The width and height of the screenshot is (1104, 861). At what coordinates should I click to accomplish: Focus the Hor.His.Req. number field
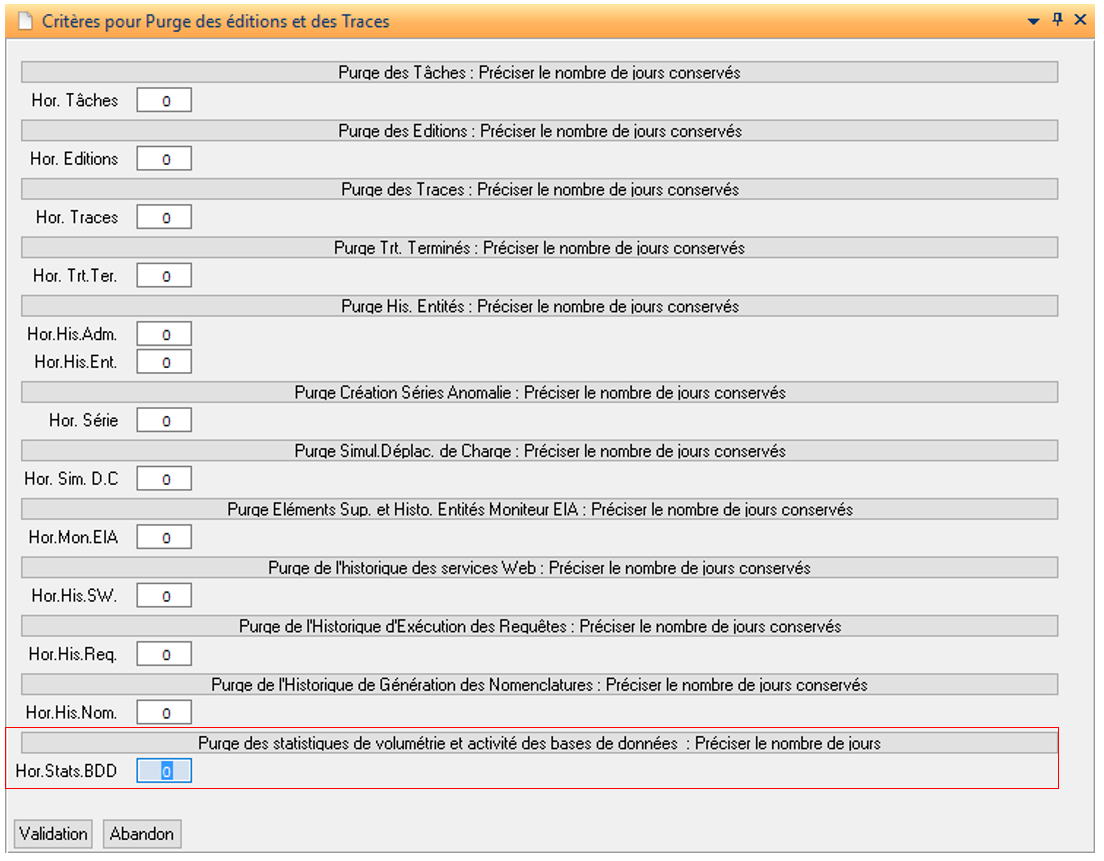[164, 655]
